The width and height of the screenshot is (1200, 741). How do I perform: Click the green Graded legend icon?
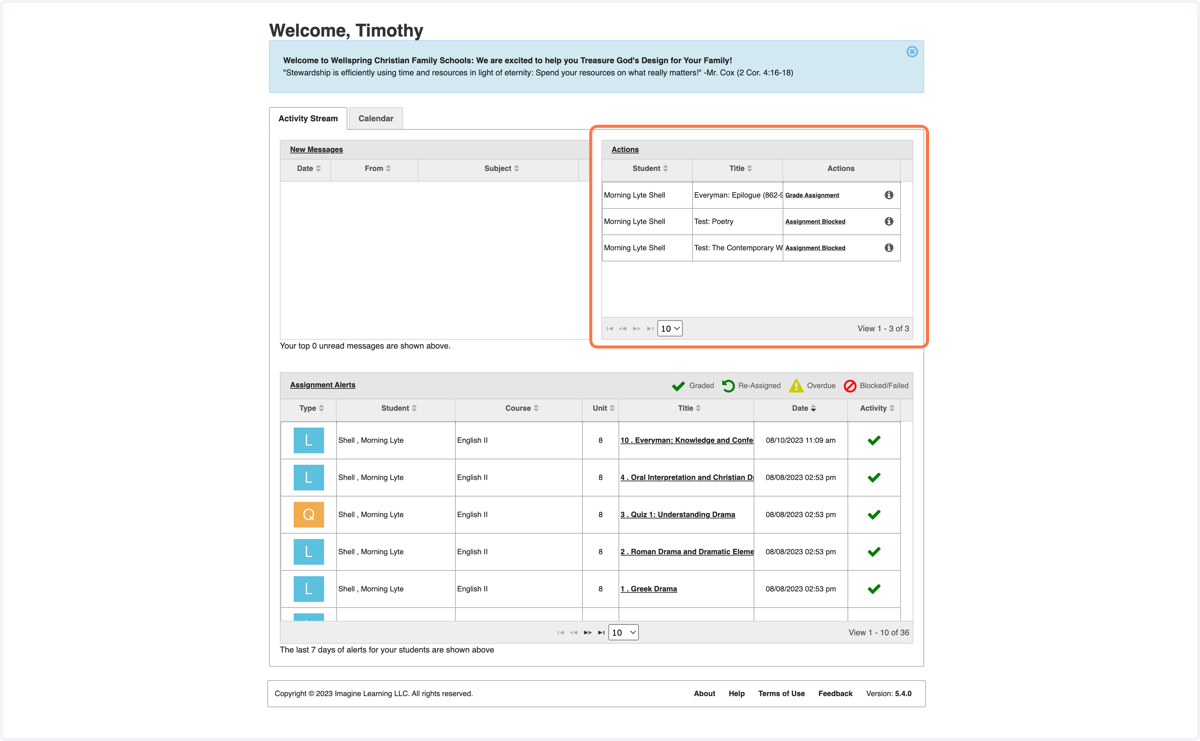click(x=678, y=386)
